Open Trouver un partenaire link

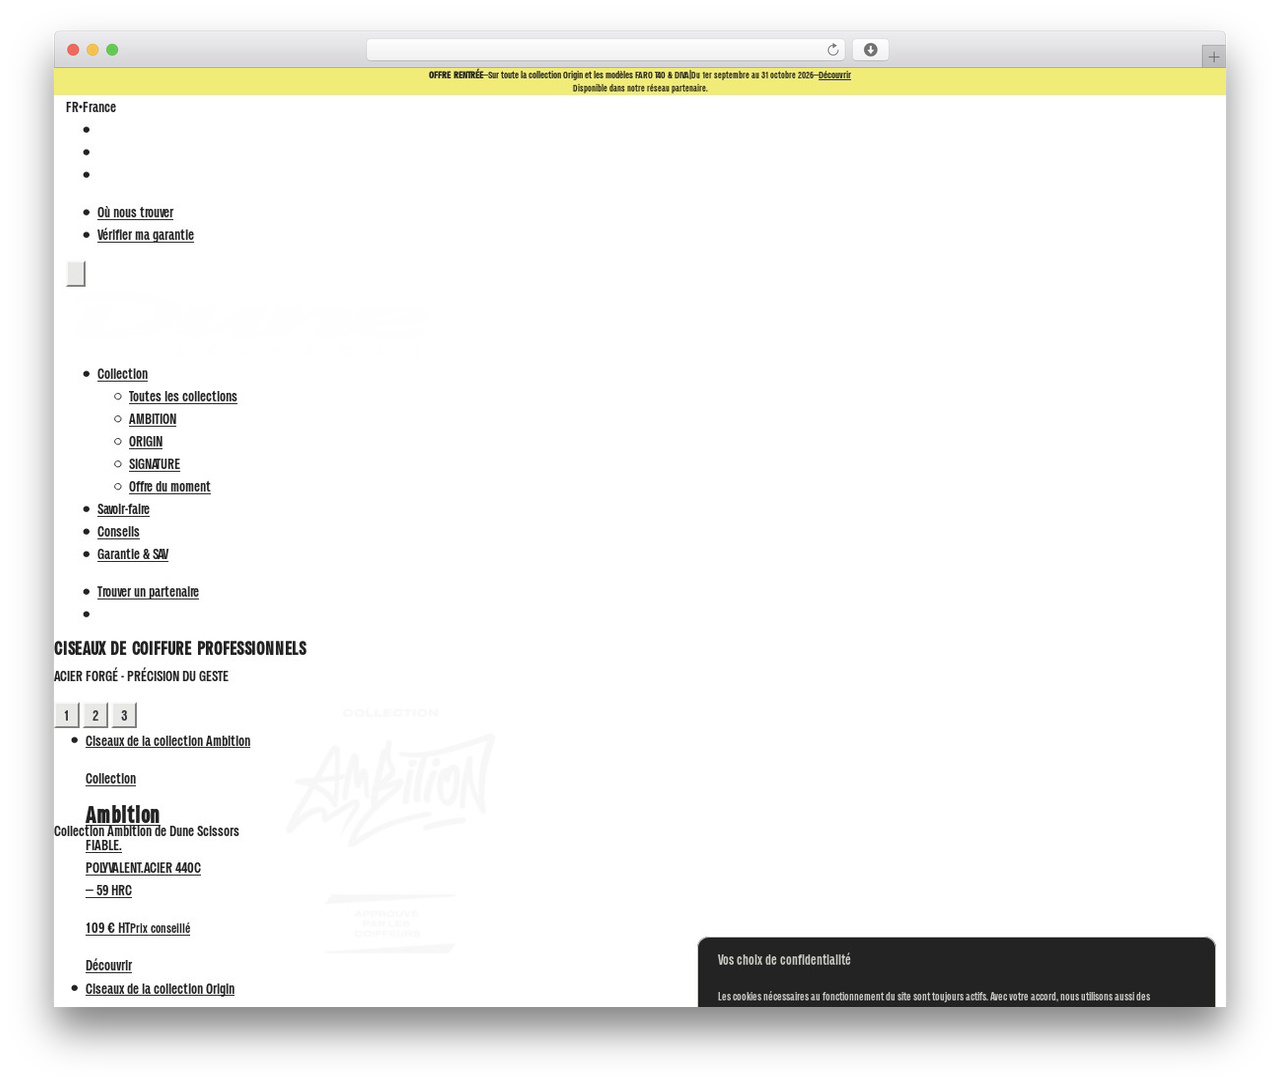pyautogui.click(x=148, y=592)
